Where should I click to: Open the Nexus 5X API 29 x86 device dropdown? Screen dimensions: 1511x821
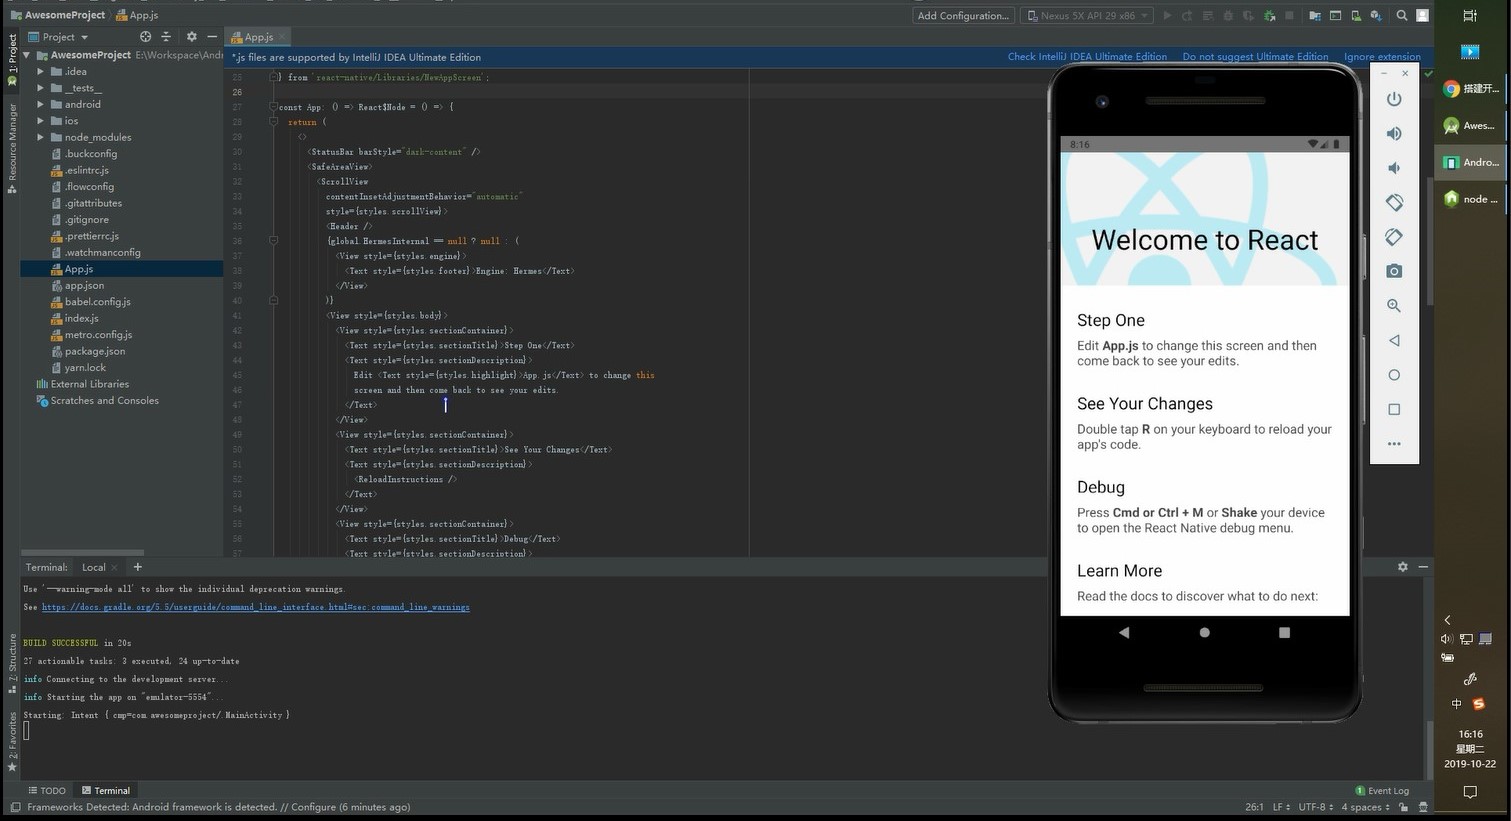1086,16
